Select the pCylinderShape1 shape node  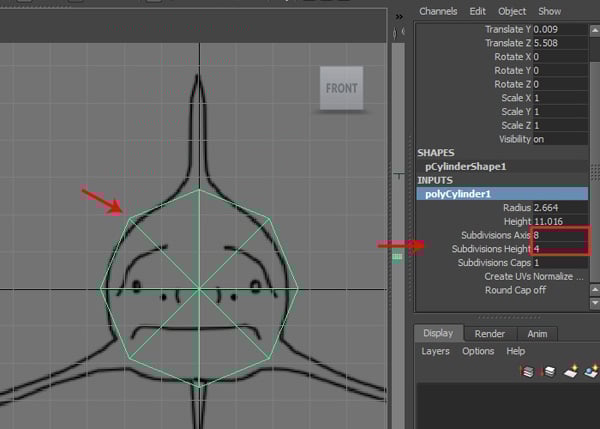point(466,166)
